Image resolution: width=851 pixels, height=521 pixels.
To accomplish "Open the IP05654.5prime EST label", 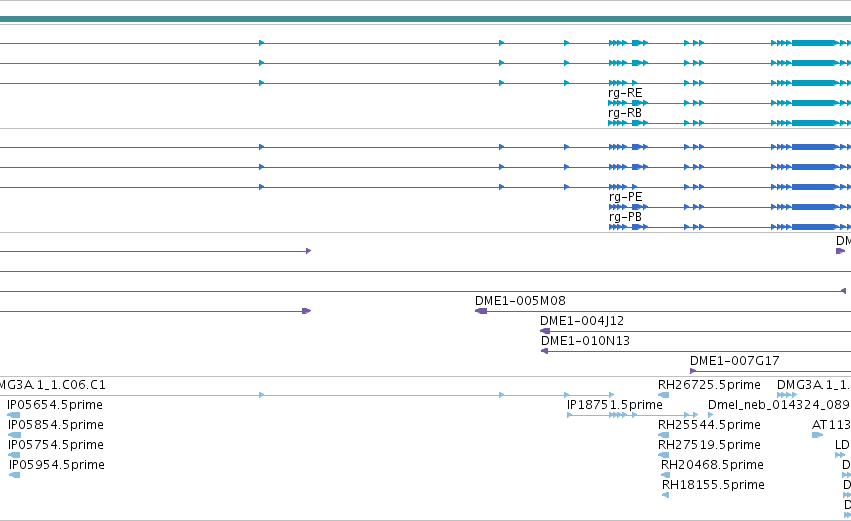I will pos(55,405).
